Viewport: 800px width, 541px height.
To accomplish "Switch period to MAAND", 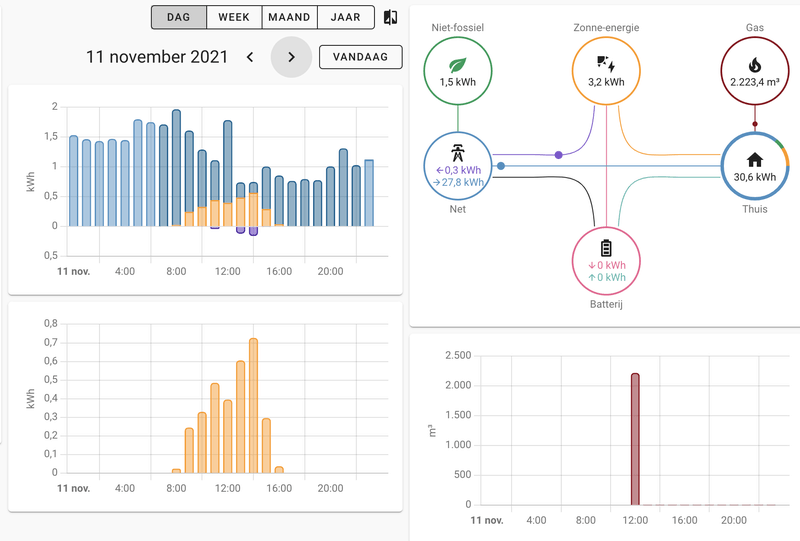I will click(289, 17).
